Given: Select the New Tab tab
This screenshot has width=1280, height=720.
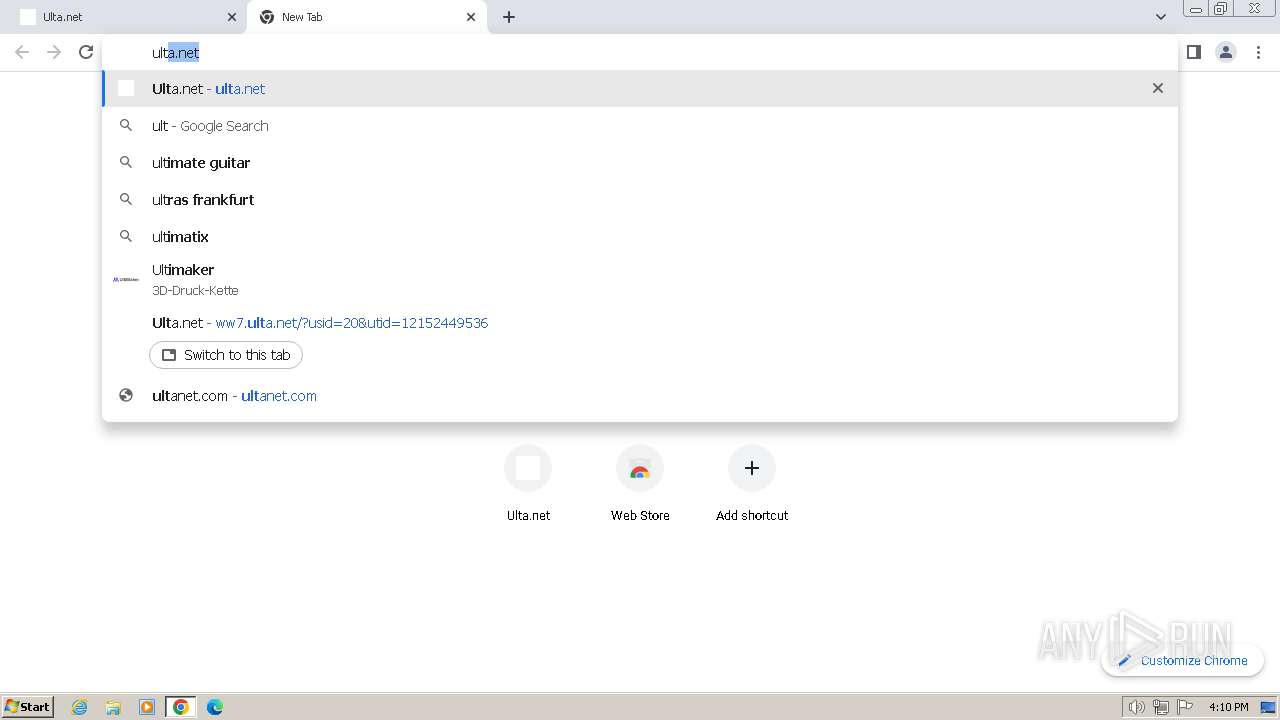Looking at the screenshot, I should coord(366,17).
